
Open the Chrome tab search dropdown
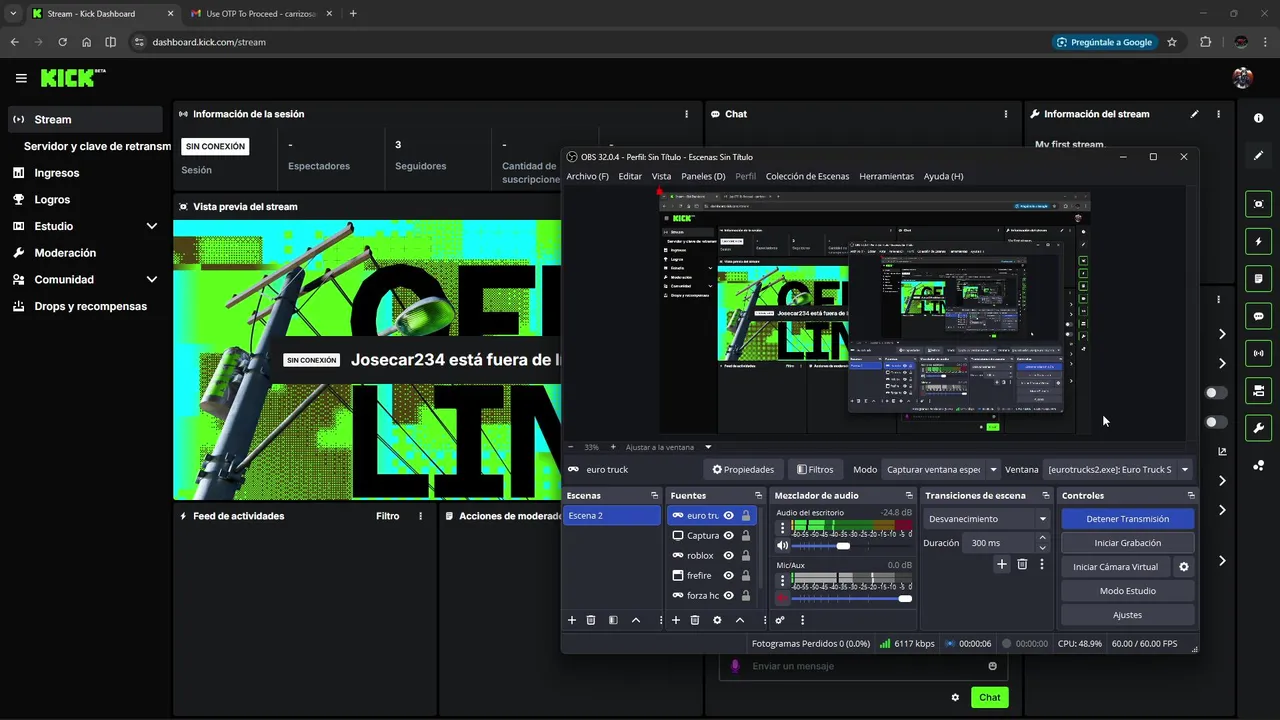pyautogui.click(x=12, y=13)
